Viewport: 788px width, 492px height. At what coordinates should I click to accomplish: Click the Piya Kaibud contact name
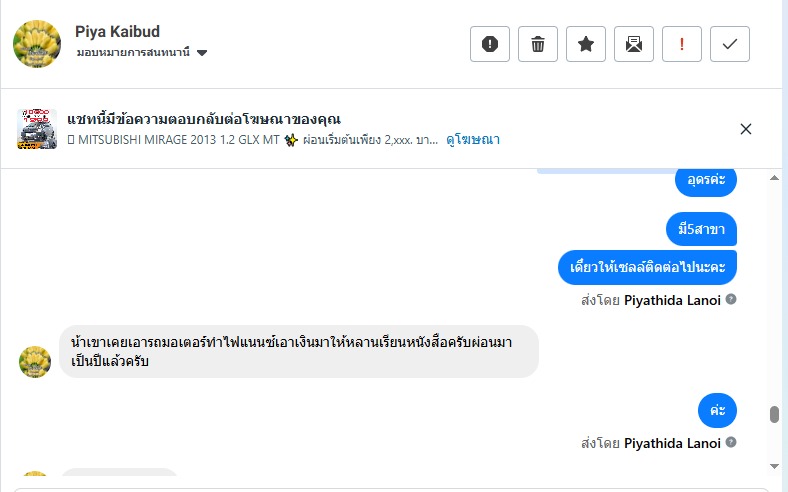(x=117, y=32)
